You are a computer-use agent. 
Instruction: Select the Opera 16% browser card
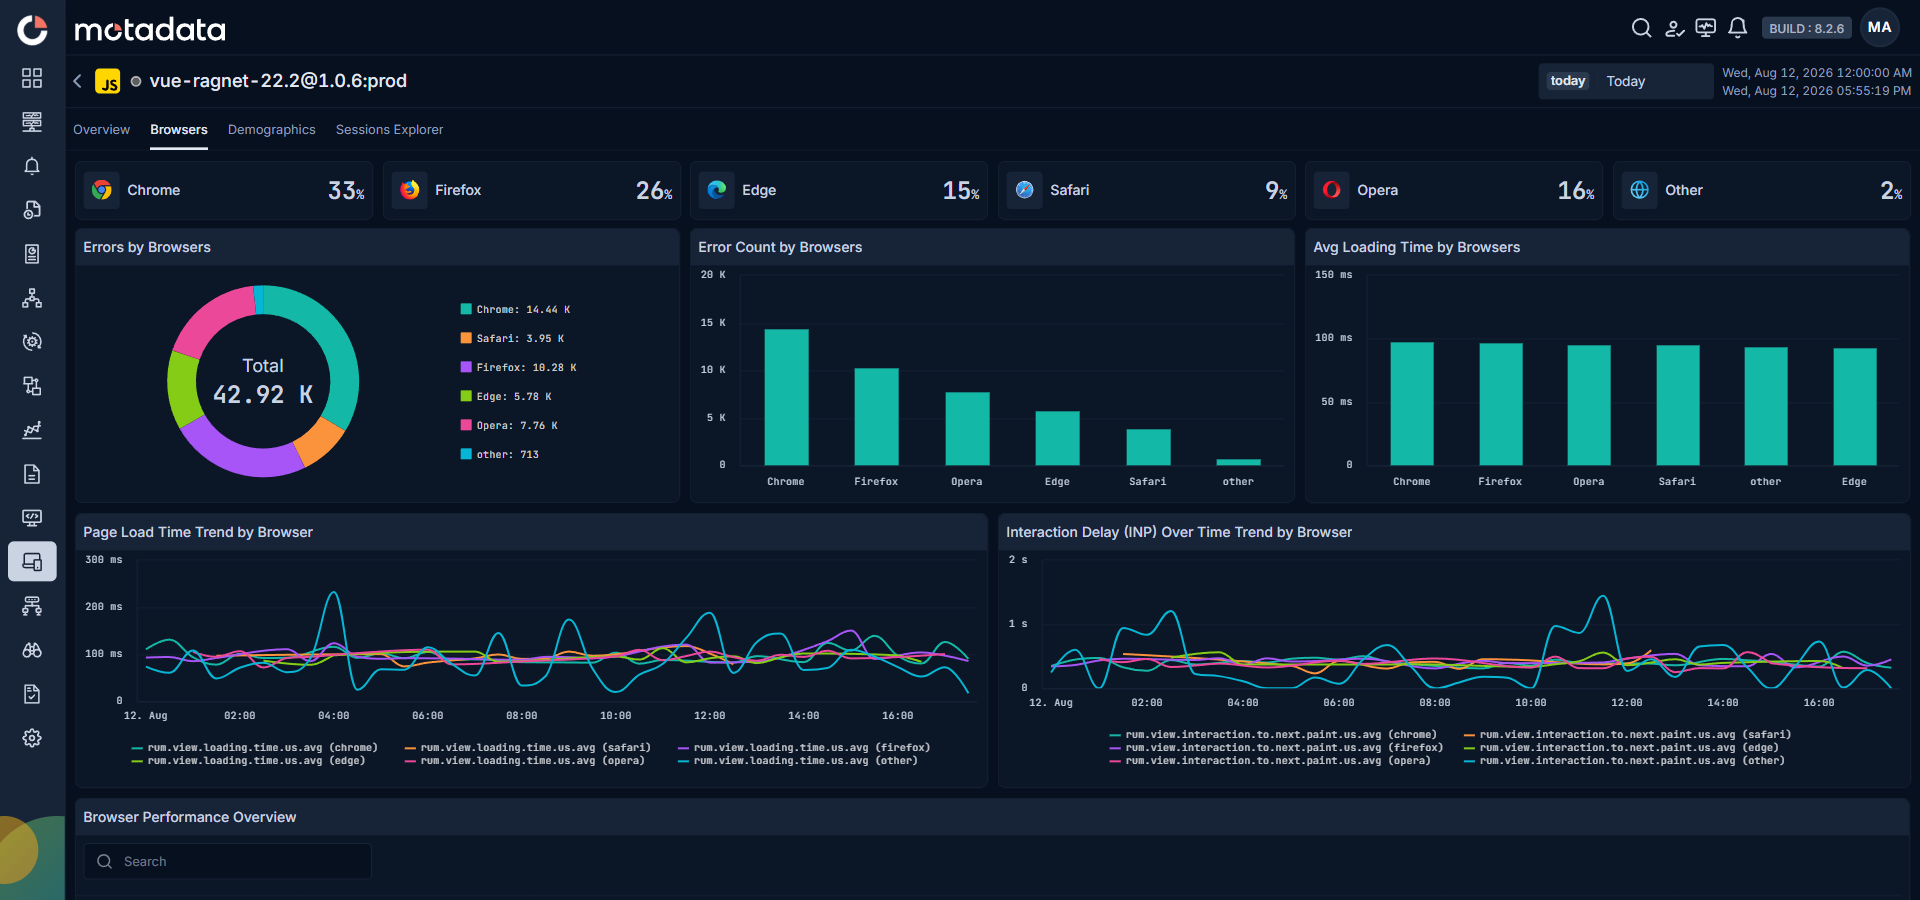pos(1455,190)
